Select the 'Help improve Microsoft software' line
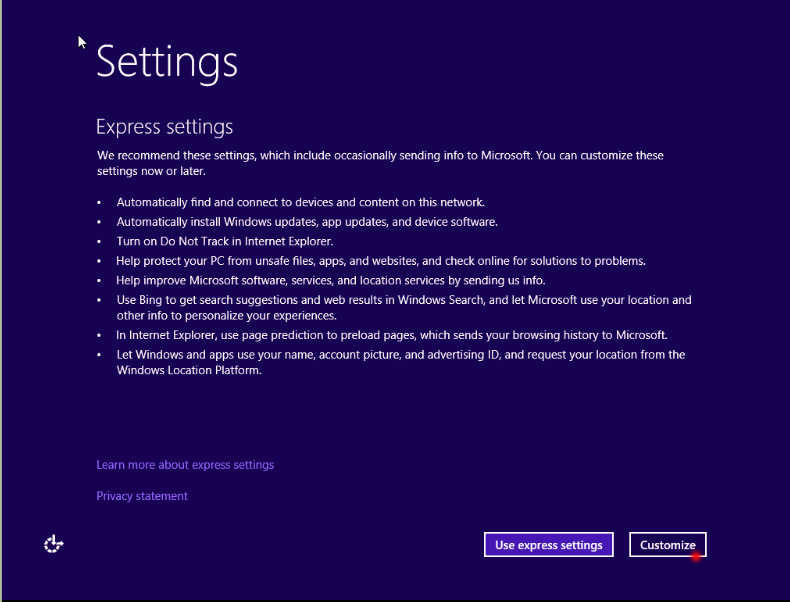 click(x=331, y=281)
